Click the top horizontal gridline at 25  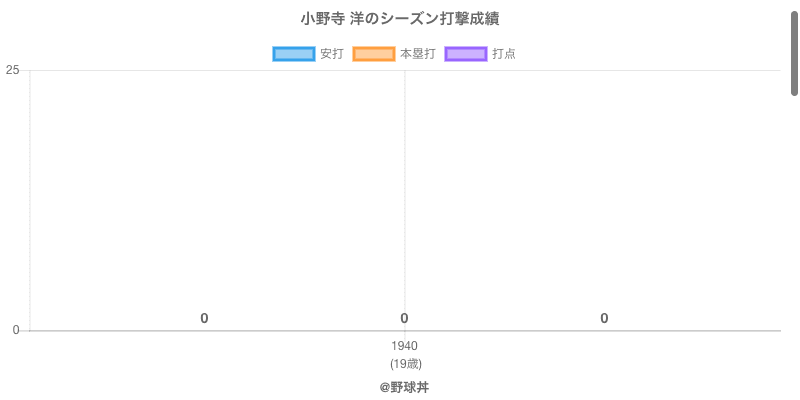tap(600, 70)
